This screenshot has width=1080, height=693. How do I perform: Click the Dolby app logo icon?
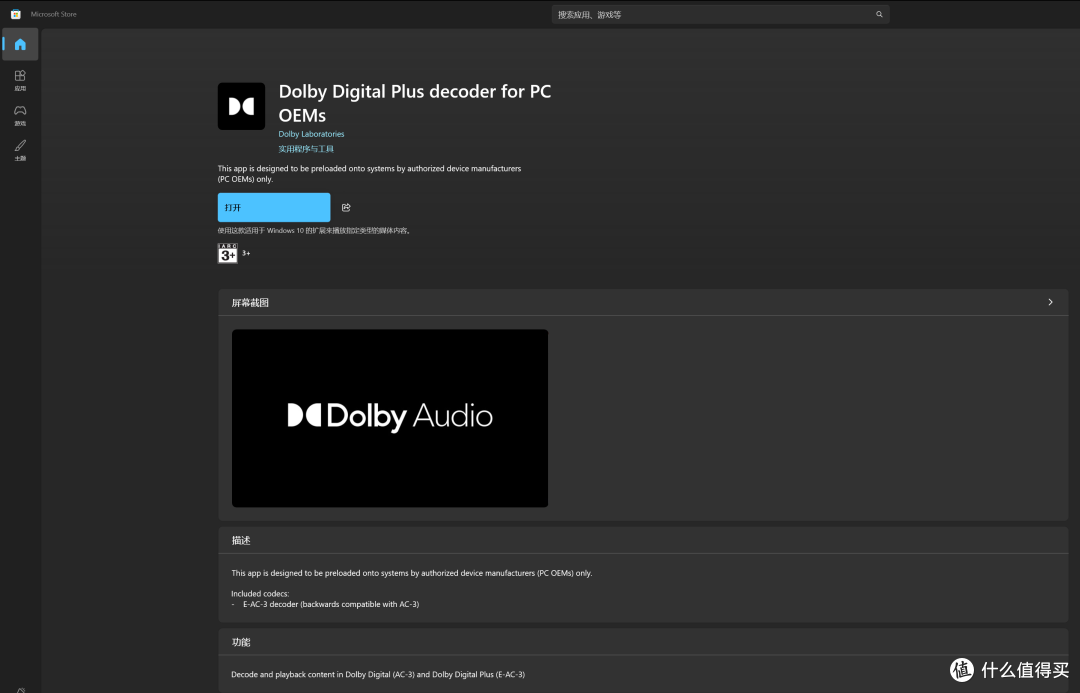(241, 106)
